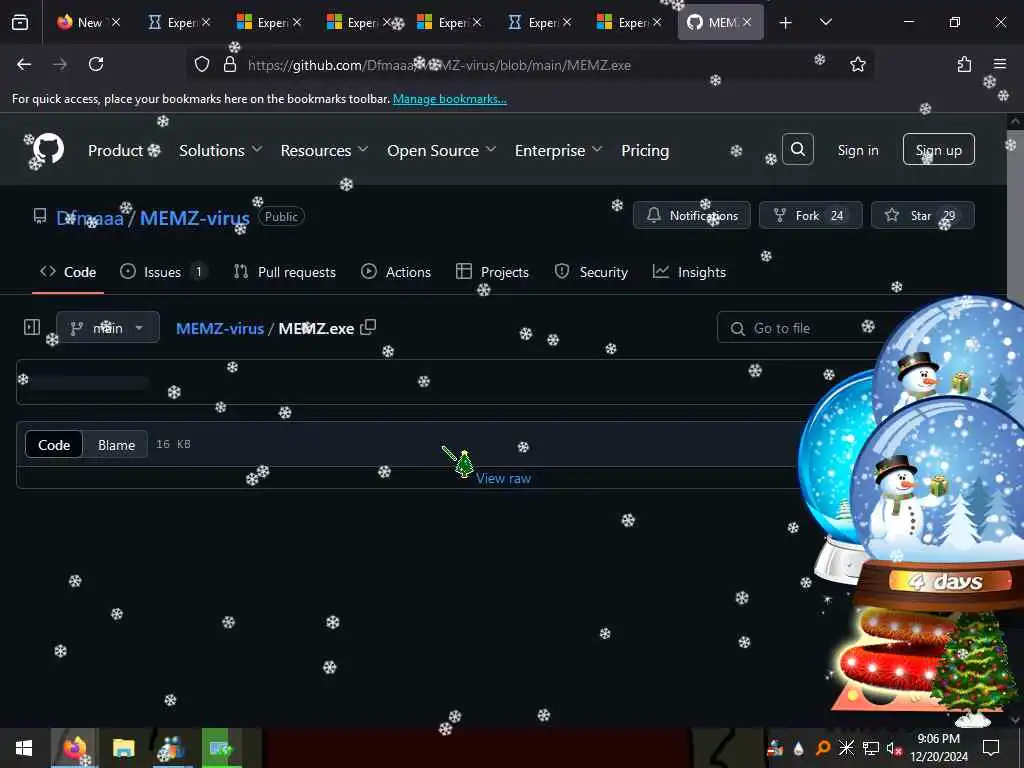Click the MEMZ-virus breadcrumb link
Image resolution: width=1024 pixels, height=768 pixels.
pyautogui.click(x=220, y=328)
